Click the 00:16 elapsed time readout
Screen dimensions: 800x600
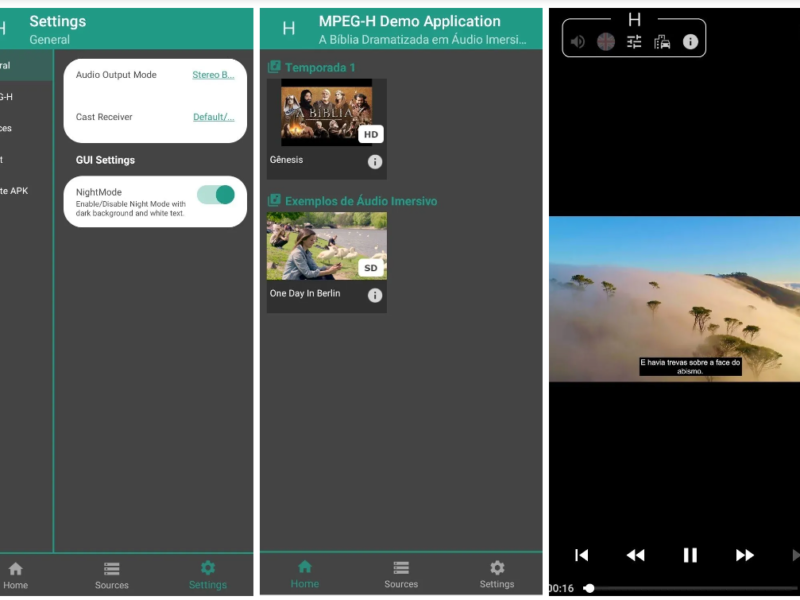[x=561, y=588]
